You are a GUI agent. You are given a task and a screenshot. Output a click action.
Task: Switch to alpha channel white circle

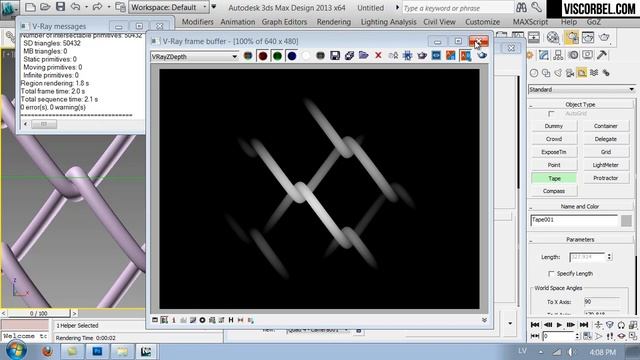pos(306,56)
